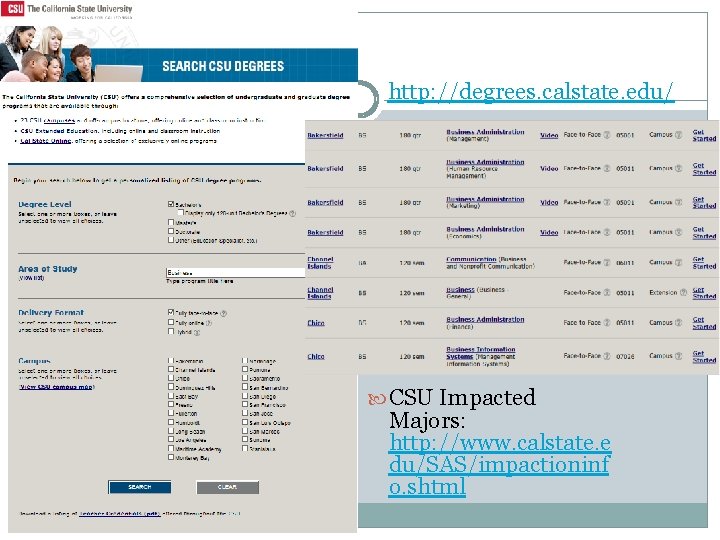This screenshot has width=720, height=540.
Task: Uncheck the Fully face-to-face delivery checkbox
Action: point(171,312)
